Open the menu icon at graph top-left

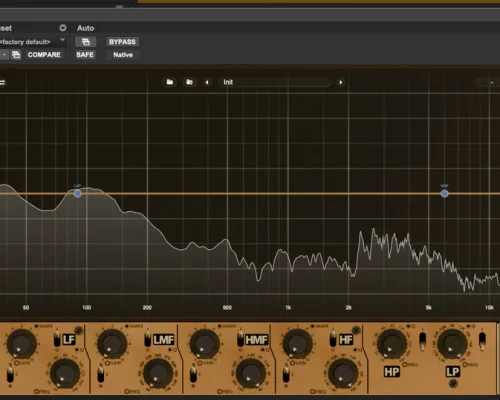2,82
